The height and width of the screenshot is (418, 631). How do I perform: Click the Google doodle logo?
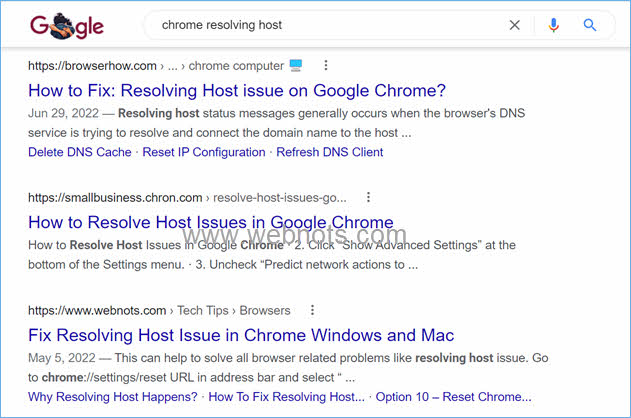pos(67,26)
